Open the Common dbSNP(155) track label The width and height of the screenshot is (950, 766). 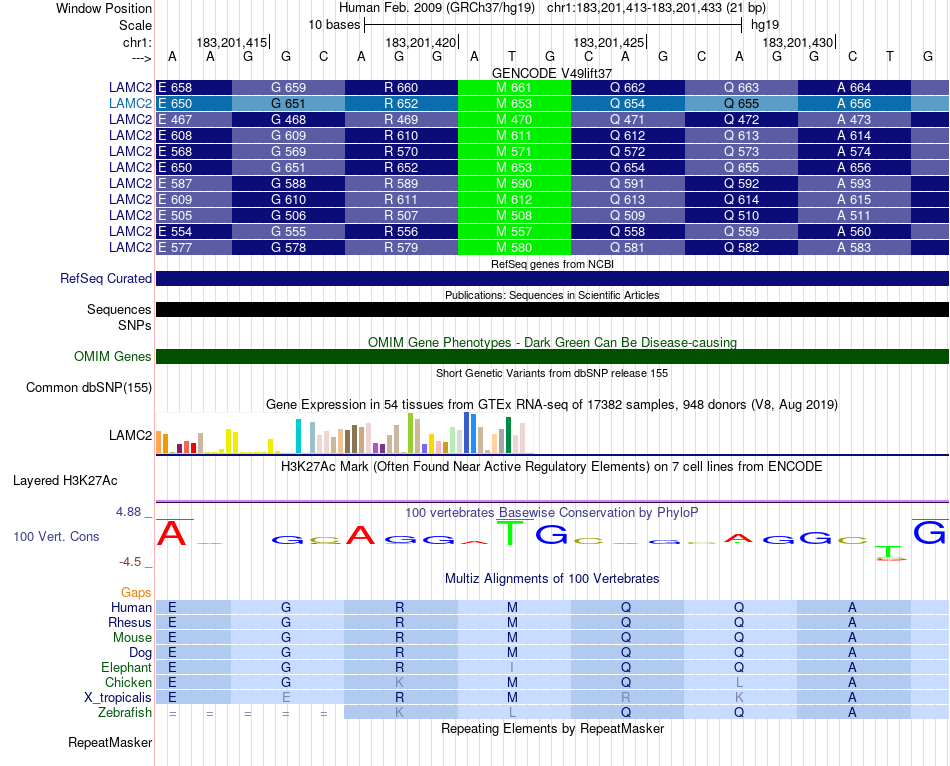[88, 387]
